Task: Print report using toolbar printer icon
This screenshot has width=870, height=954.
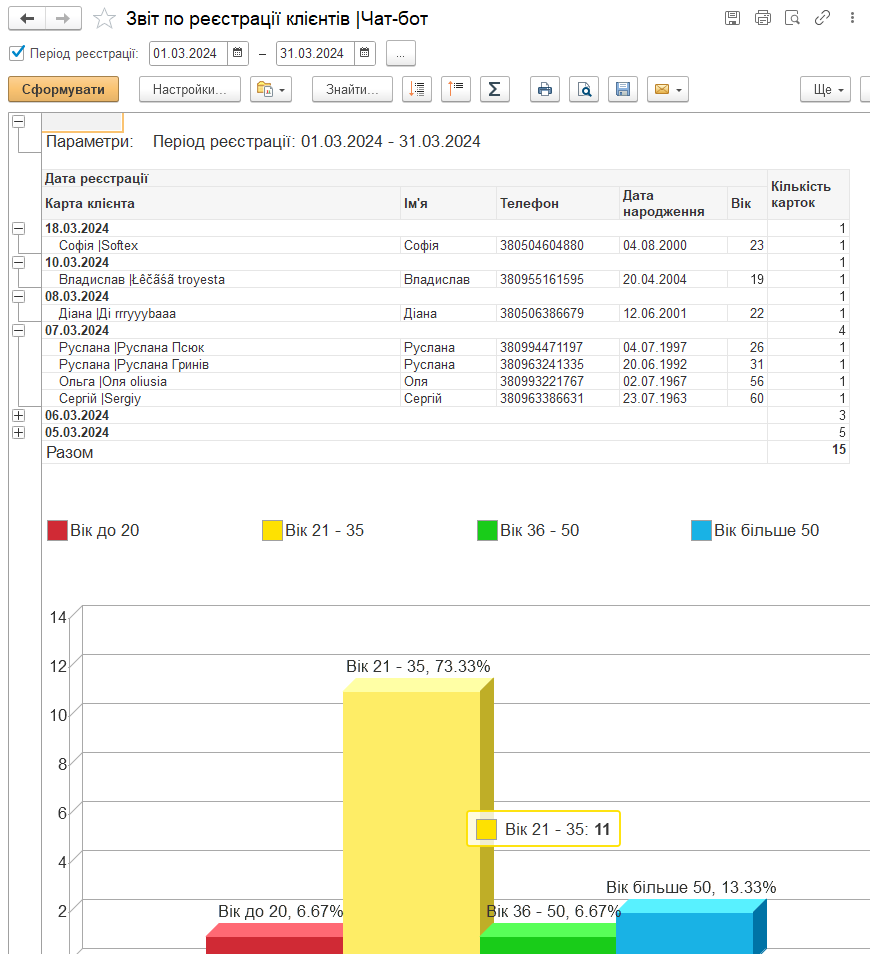Action: 545,89
